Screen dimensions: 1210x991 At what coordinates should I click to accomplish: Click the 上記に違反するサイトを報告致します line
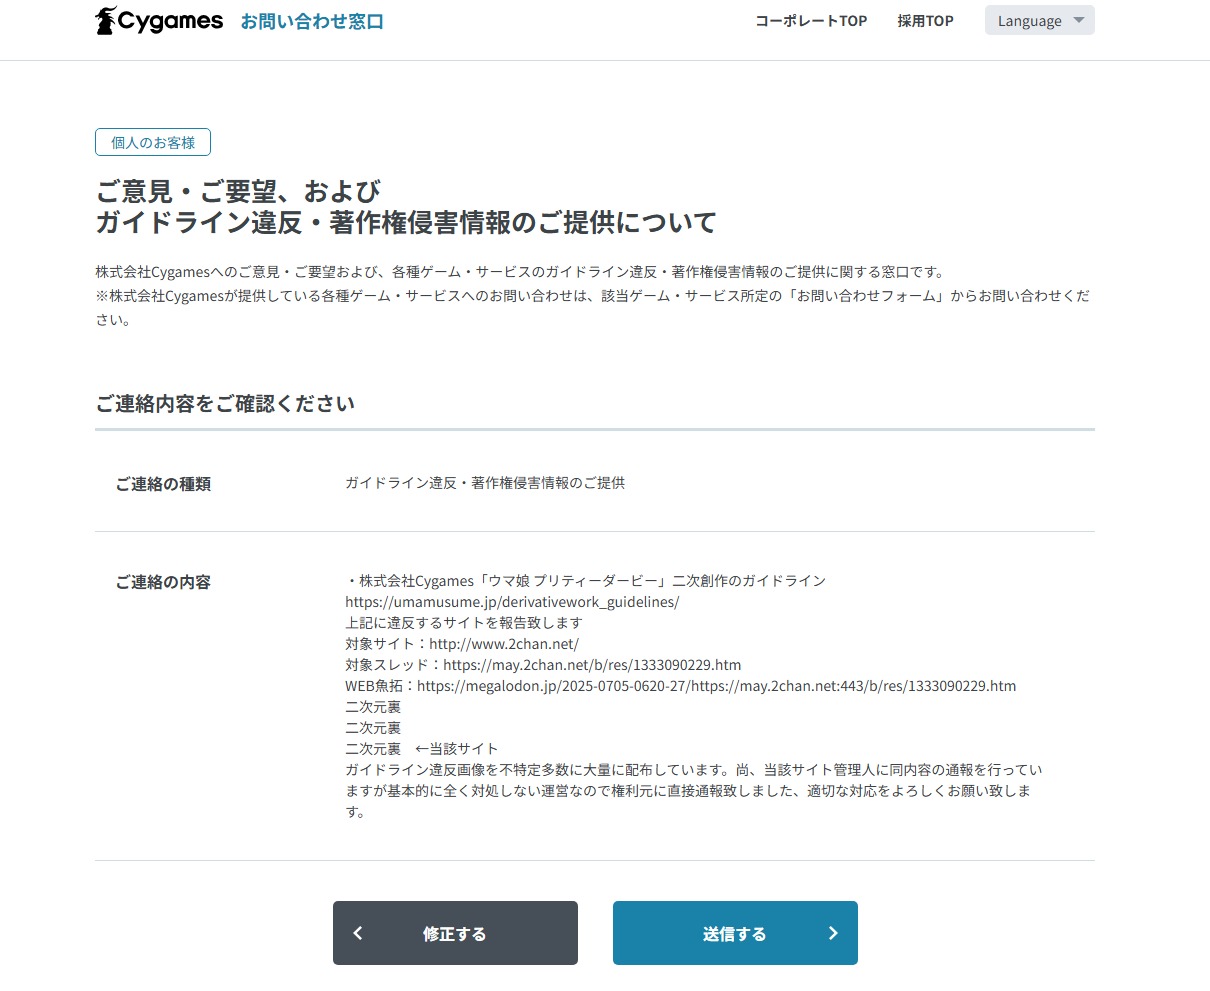tap(464, 623)
